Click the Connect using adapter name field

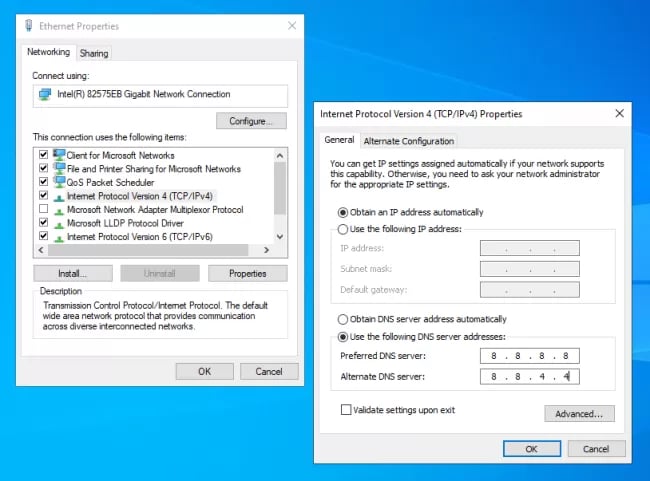pos(160,95)
